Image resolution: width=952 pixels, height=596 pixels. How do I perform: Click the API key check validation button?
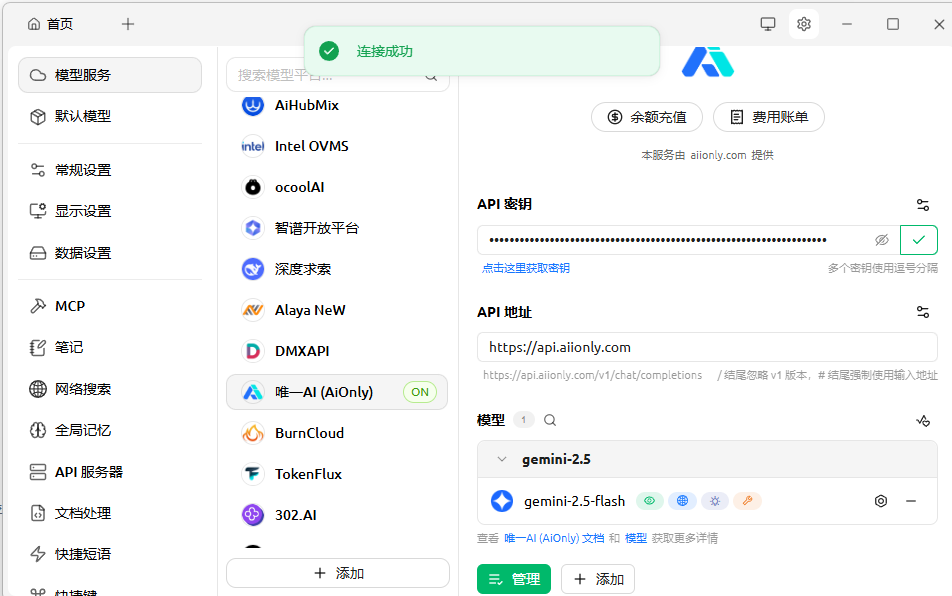pyautogui.click(x=919, y=240)
